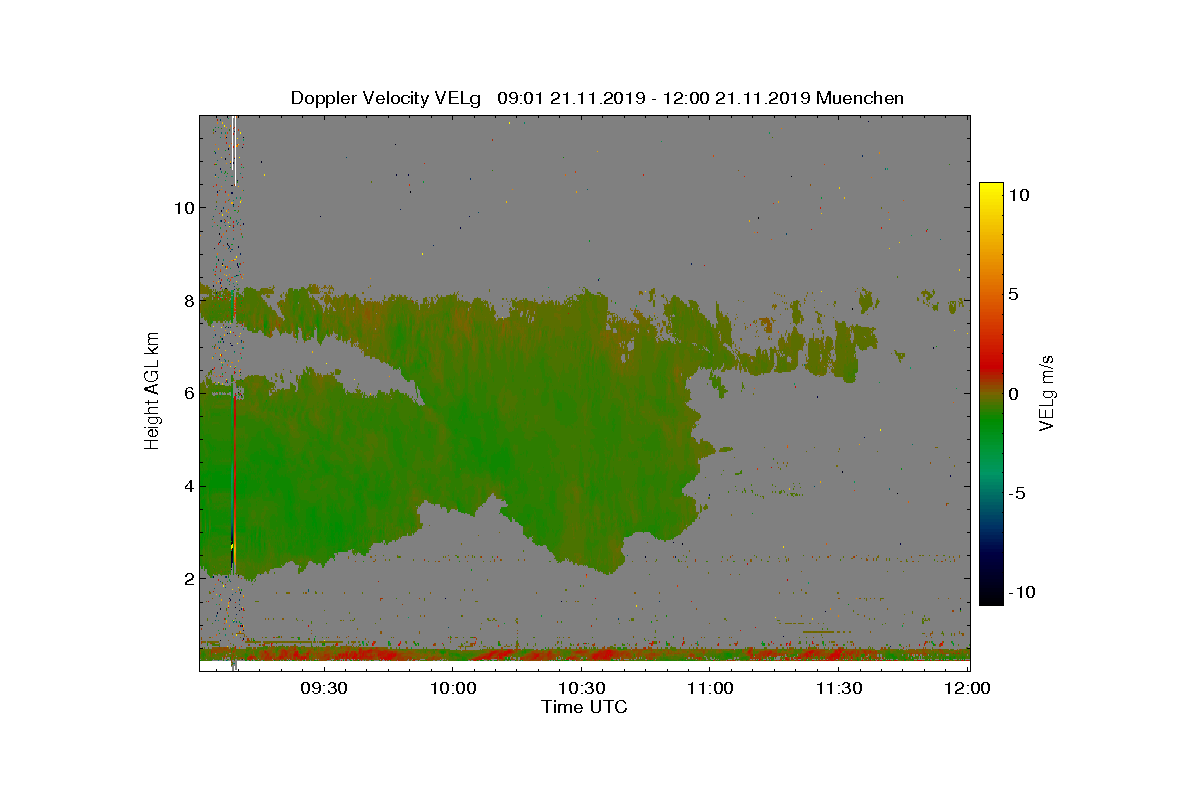Viewport: 1200px width, 800px height.
Task: Click the colorbar tick label '0'
Action: pyautogui.click(x=1013, y=394)
